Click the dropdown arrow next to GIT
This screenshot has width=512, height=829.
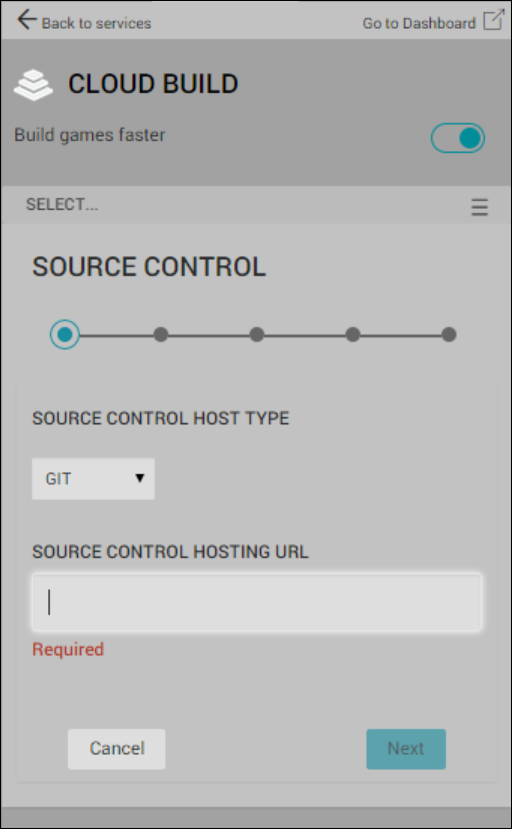140,478
